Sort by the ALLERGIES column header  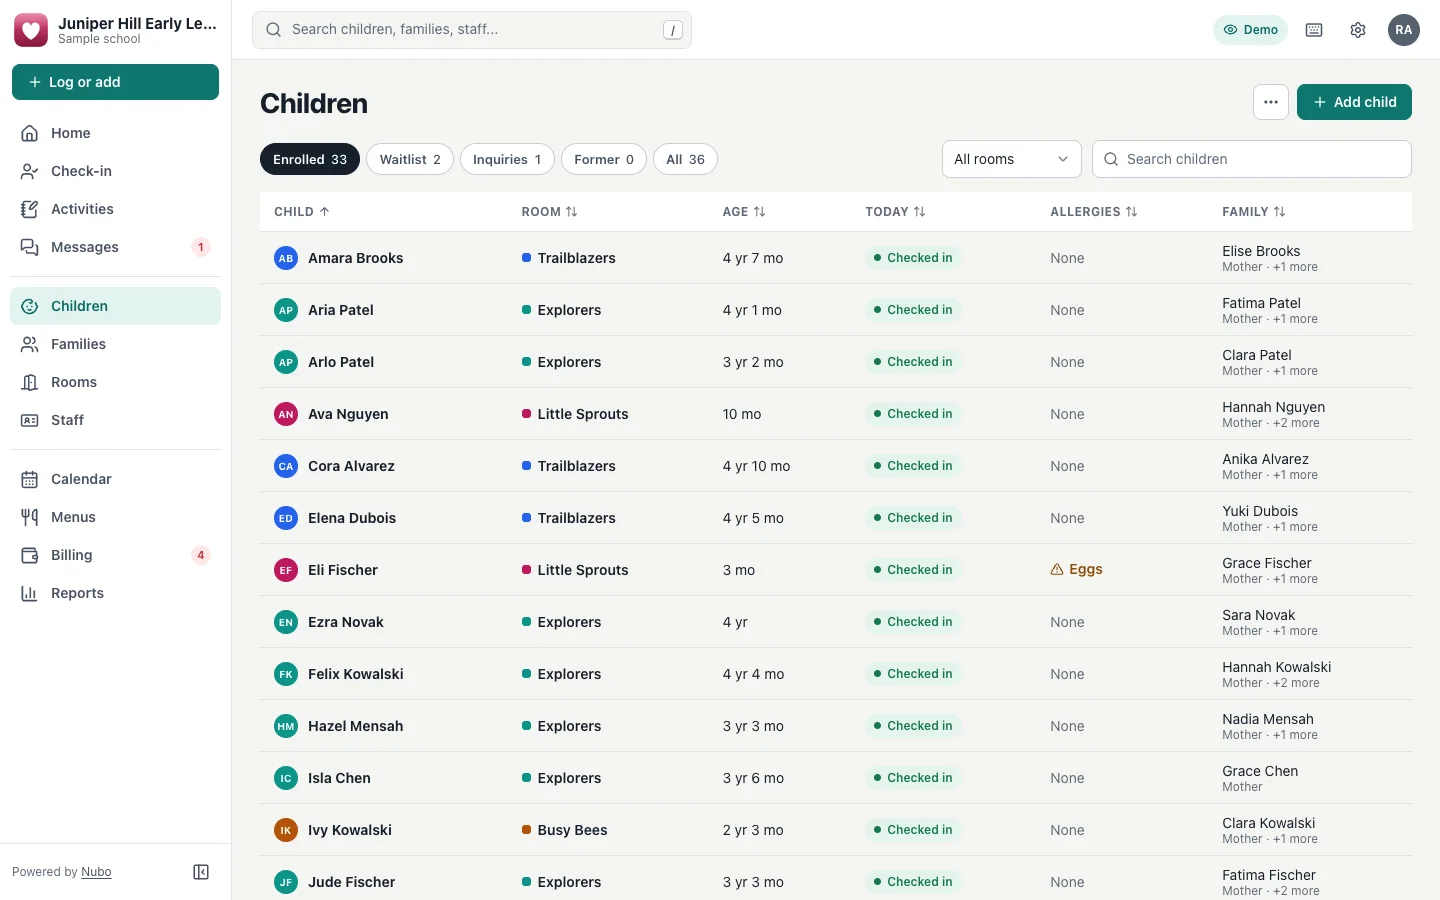(x=1094, y=212)
